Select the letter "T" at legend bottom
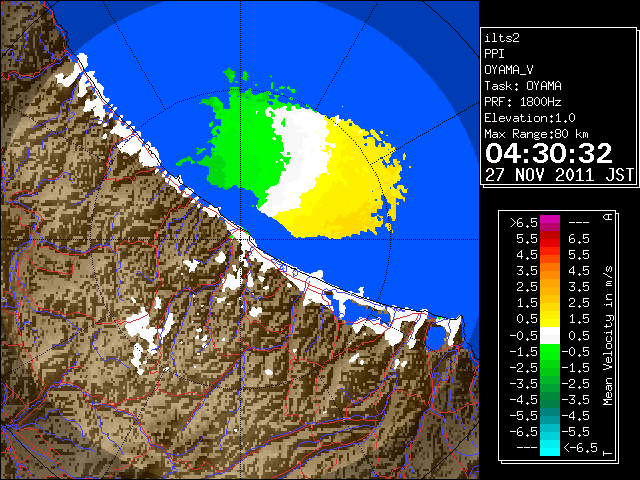 608,453
